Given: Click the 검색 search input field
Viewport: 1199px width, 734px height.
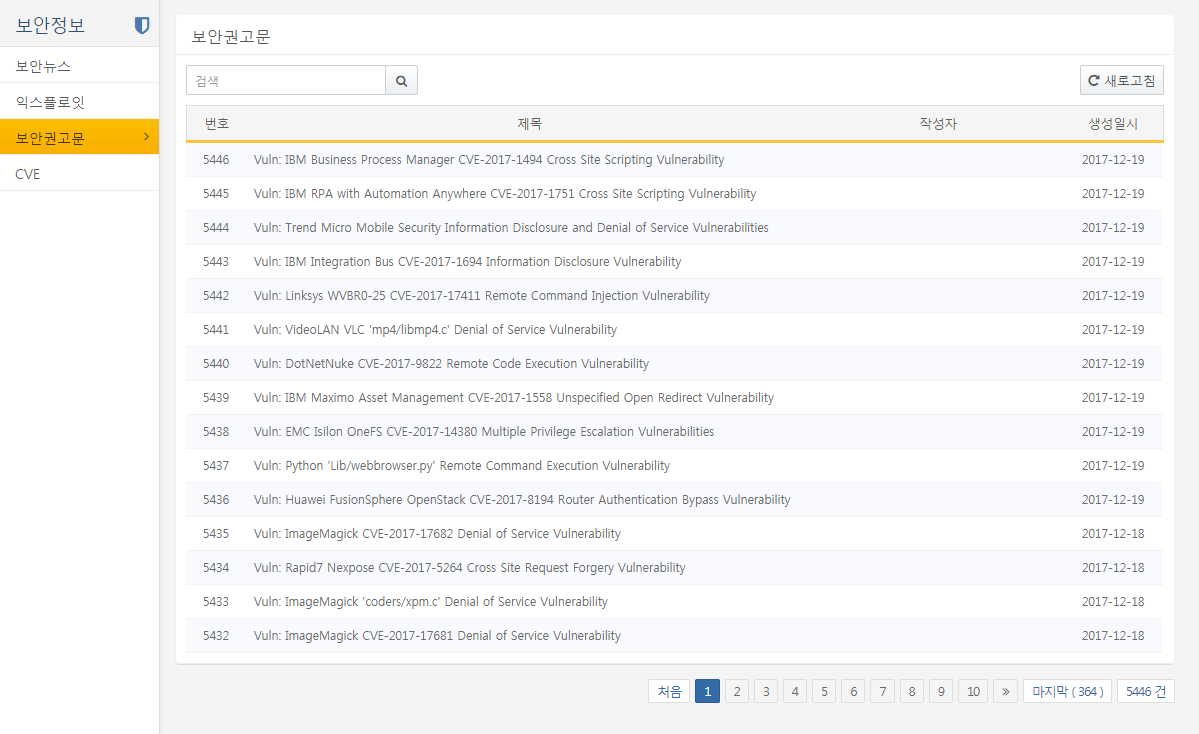Looking at the screenshot, I should coord(286,80).
